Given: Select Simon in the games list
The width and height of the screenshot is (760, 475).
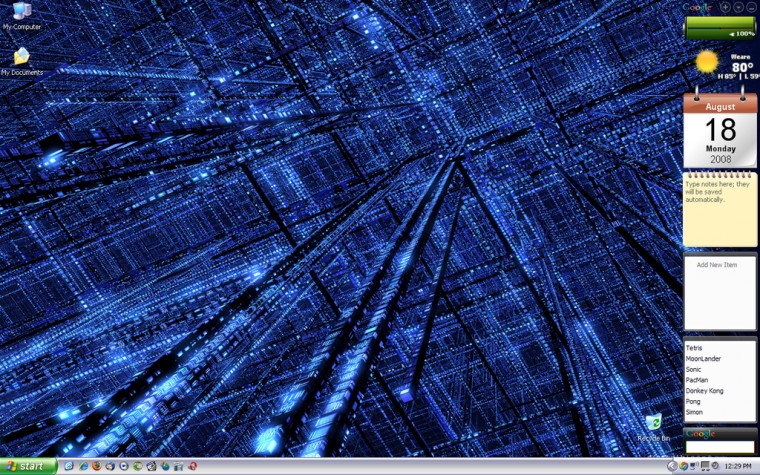Looking at the screenshot, I should coord(694,412).
